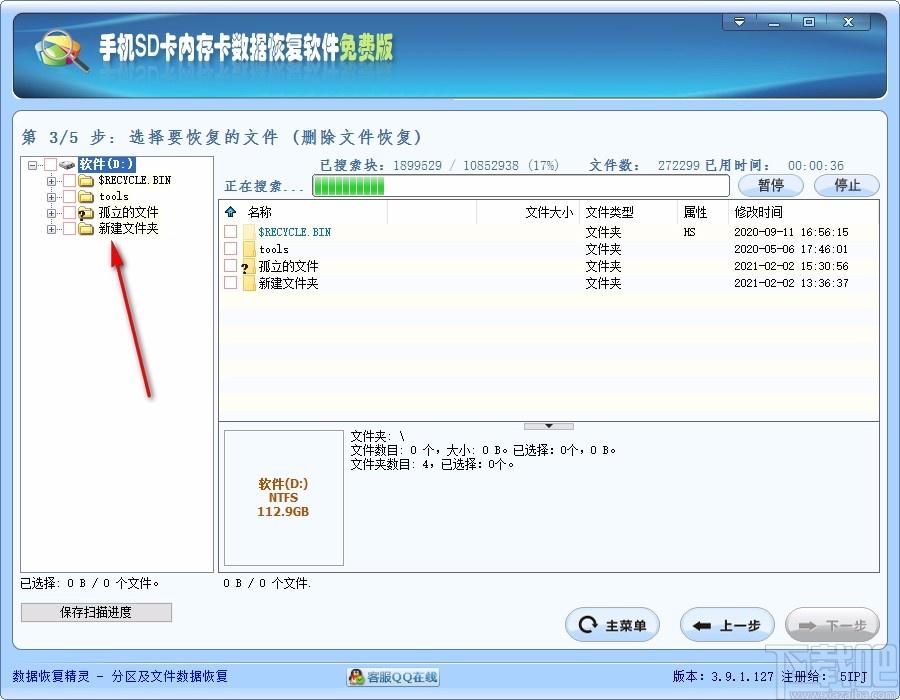Click the 孤立的文件 question-mark folder icon in tree

click(x=86, y=213)
